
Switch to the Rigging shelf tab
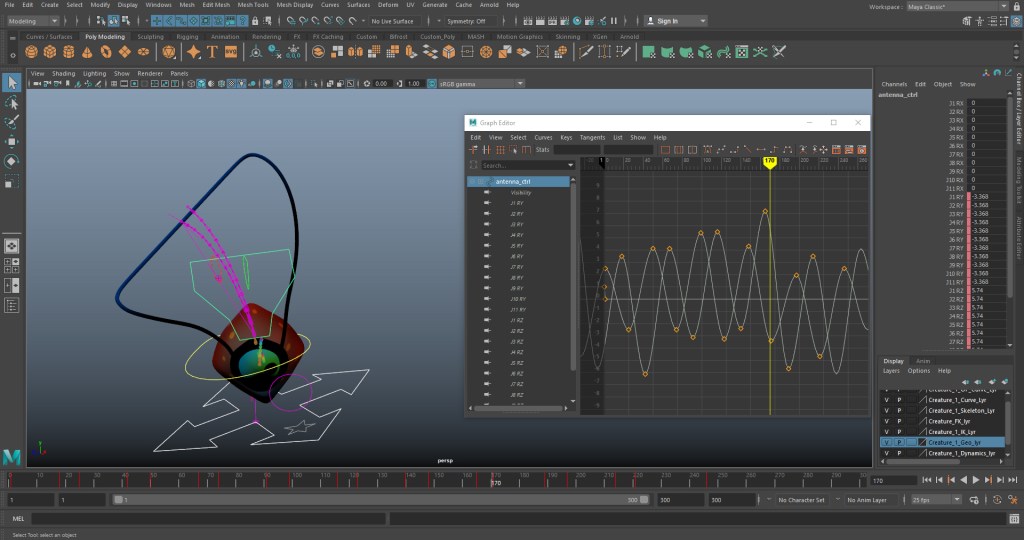click(x=187, y=37)
